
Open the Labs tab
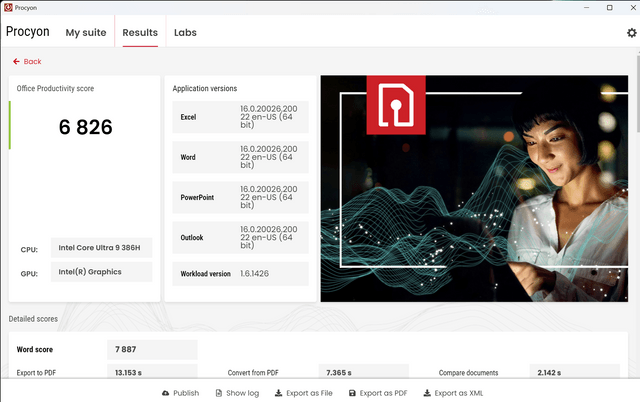tap(185, 32)
